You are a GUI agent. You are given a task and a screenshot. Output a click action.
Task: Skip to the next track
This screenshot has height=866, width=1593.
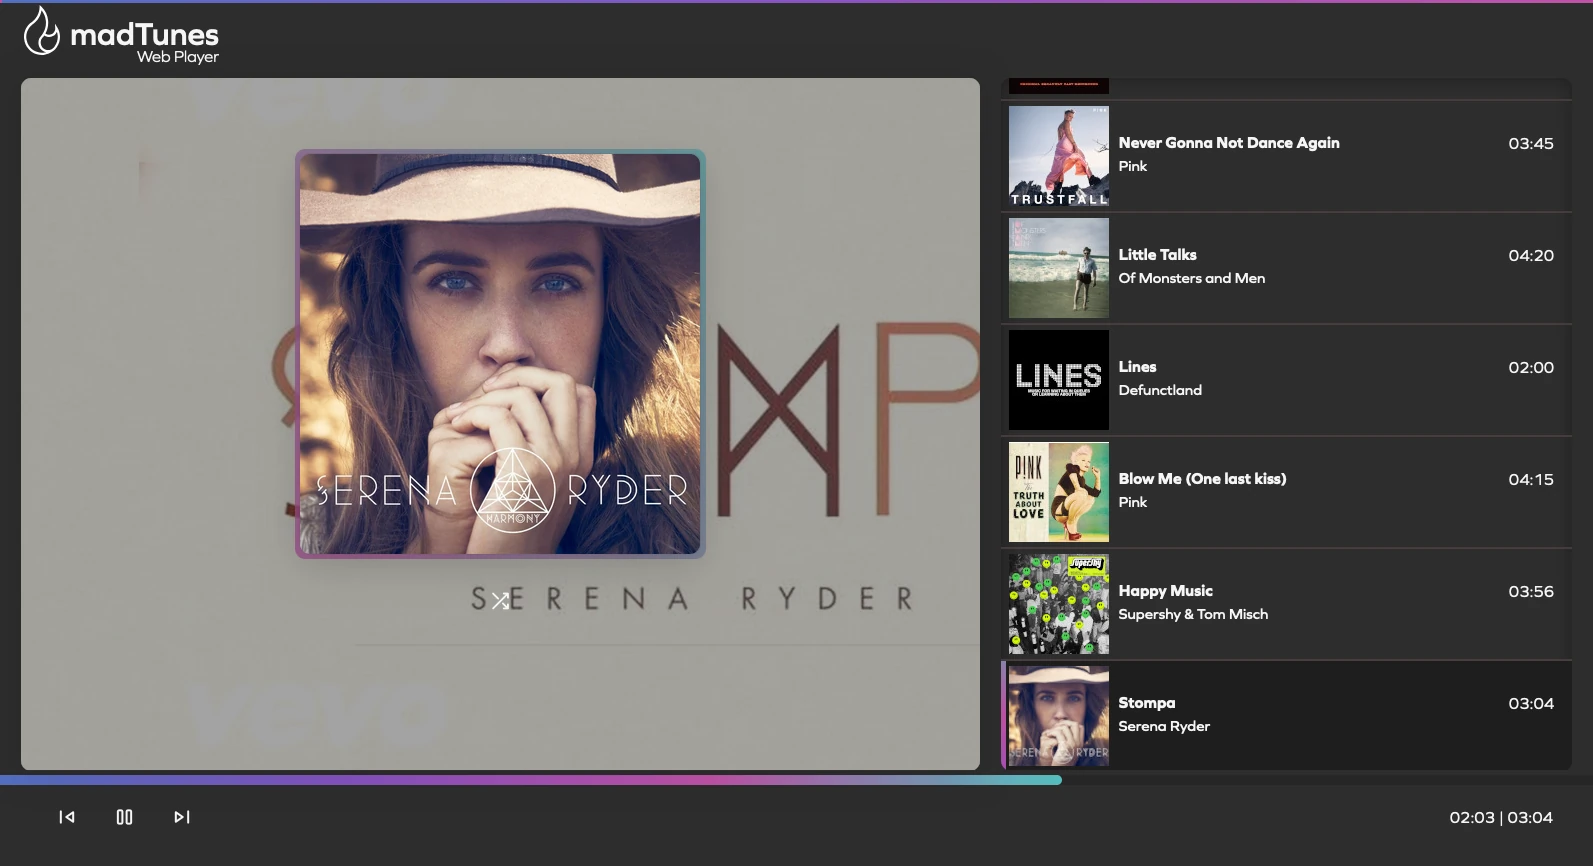[181, 817]
